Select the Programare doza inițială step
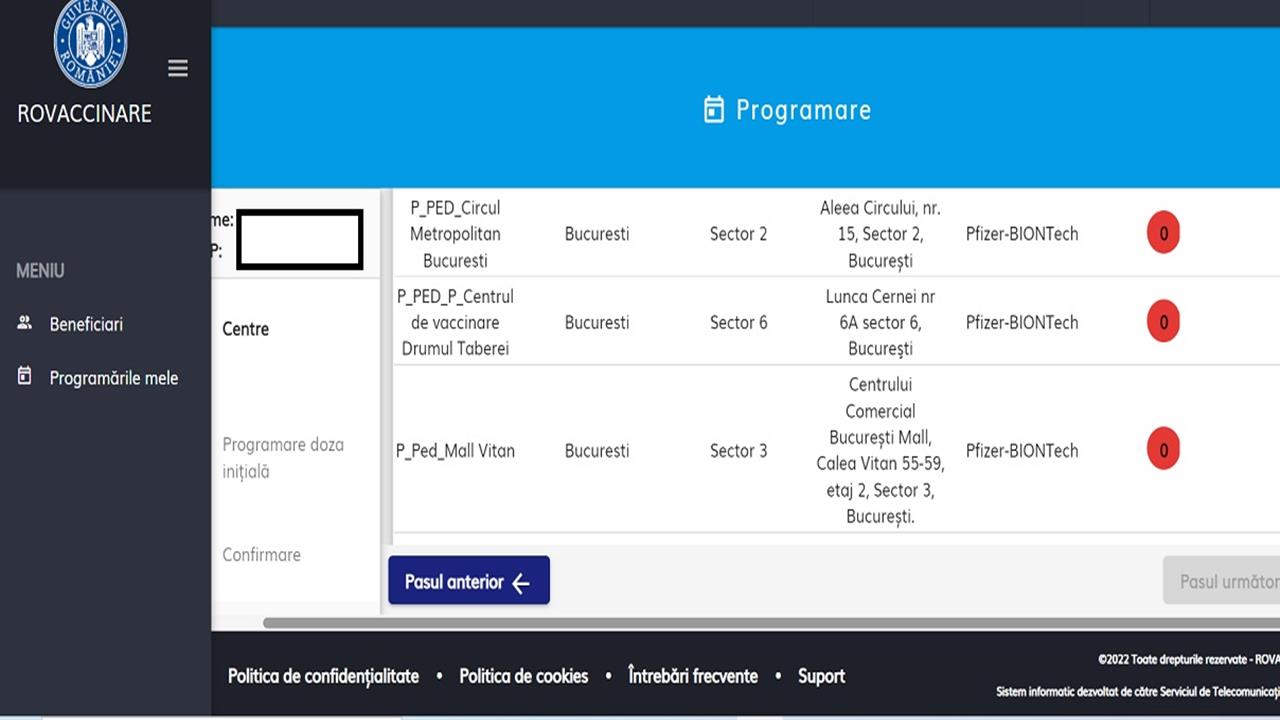 [x=283, y=458]
